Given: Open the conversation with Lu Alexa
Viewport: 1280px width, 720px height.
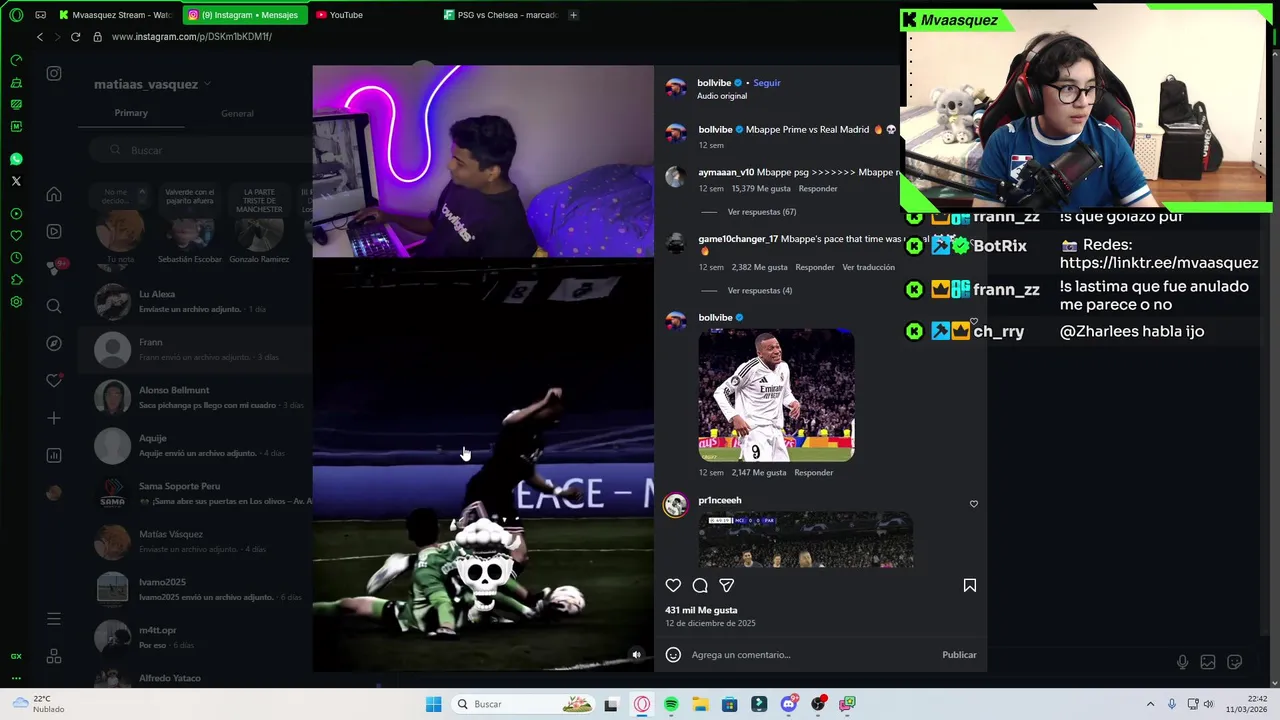Looking at the screenshot, I should 195,301.
